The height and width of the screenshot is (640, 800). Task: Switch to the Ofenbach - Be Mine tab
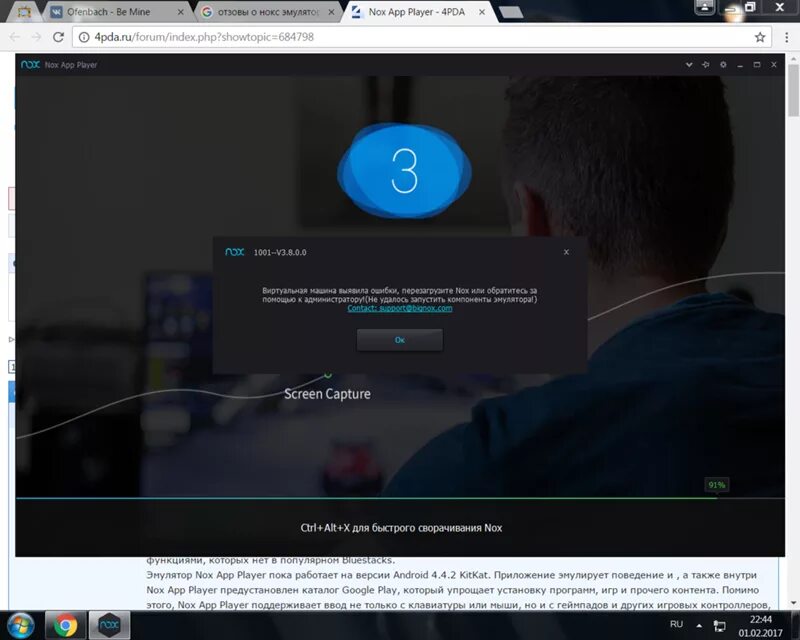117,12
